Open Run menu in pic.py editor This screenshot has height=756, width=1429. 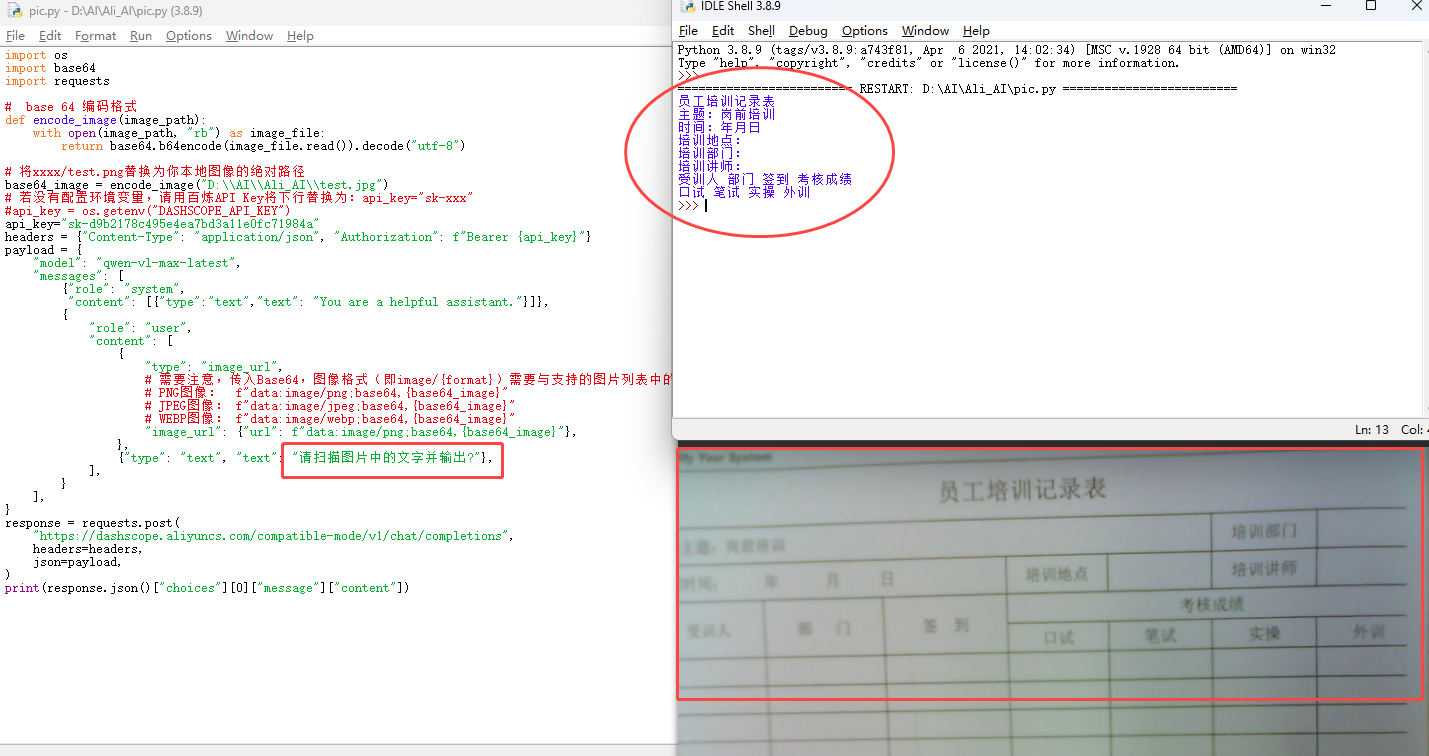tap(141, 36)
